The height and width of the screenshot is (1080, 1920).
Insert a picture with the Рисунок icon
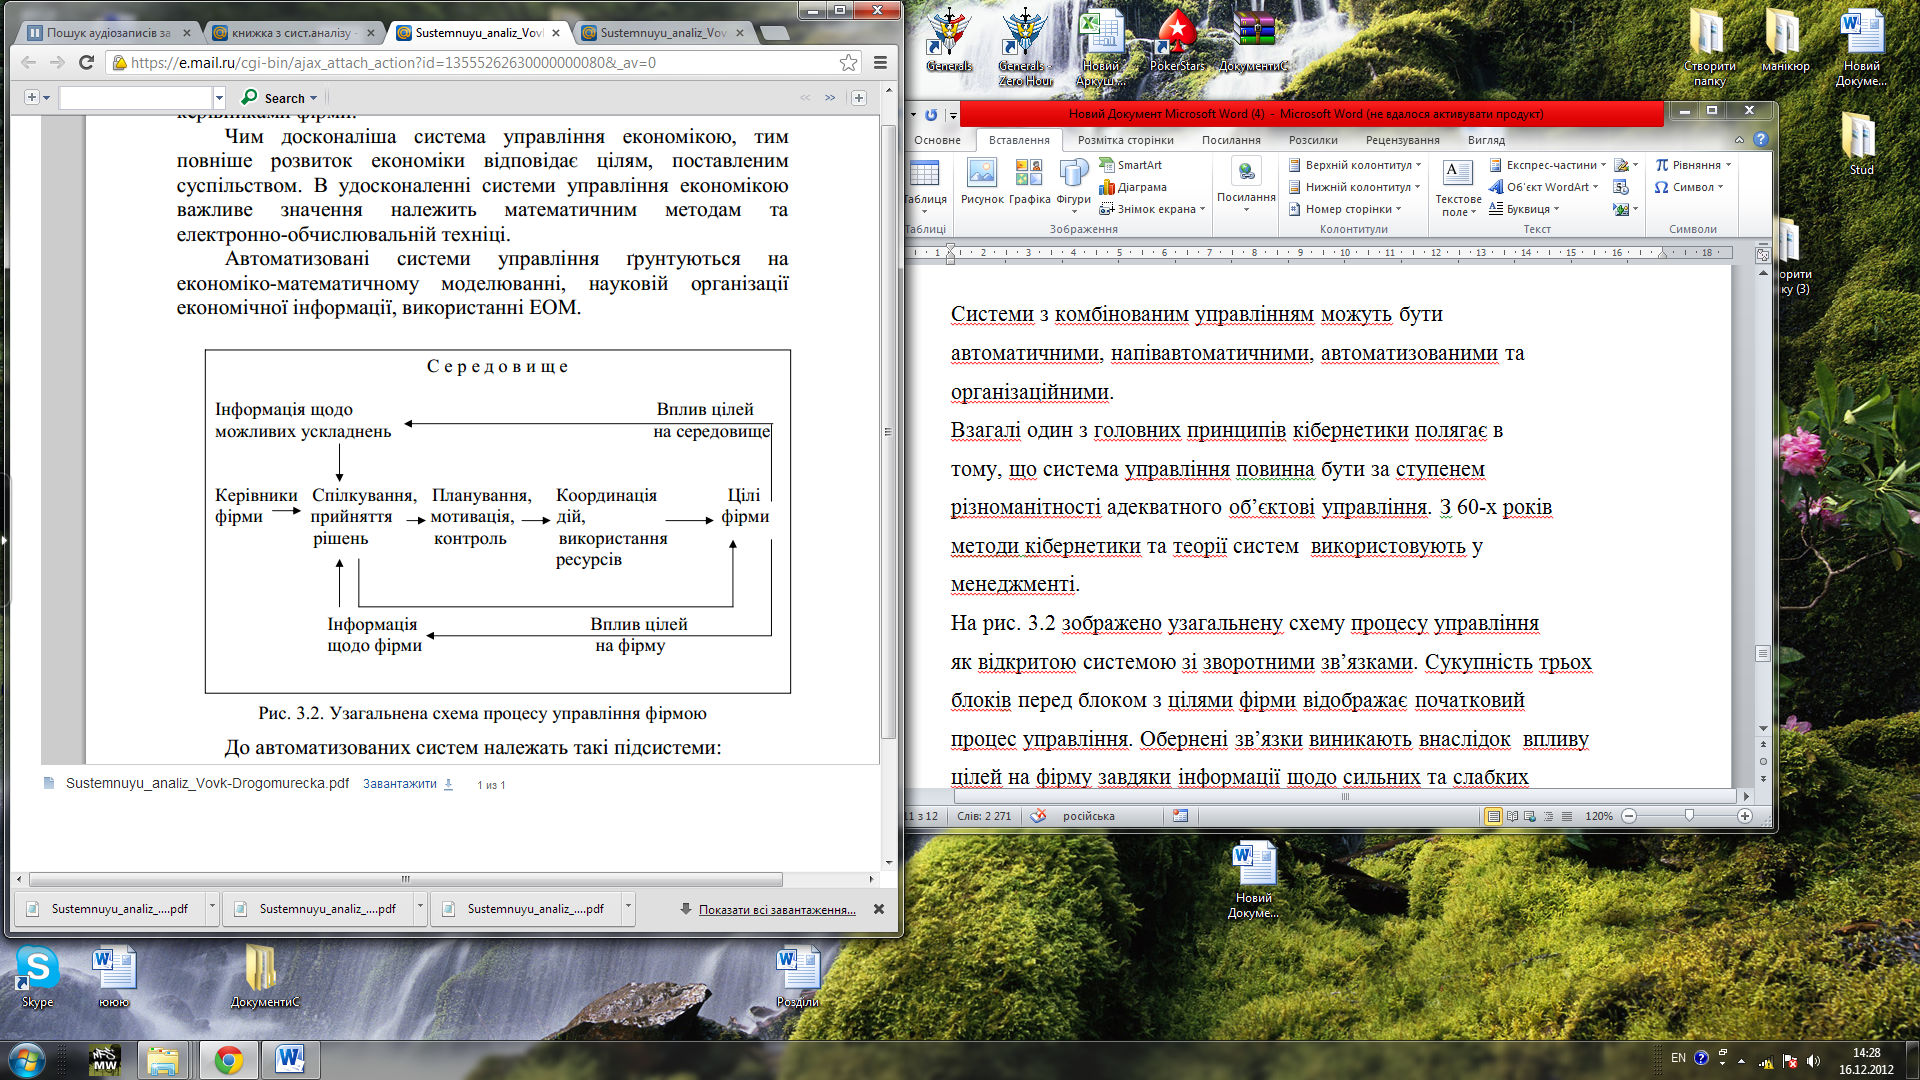click(981, 182)
